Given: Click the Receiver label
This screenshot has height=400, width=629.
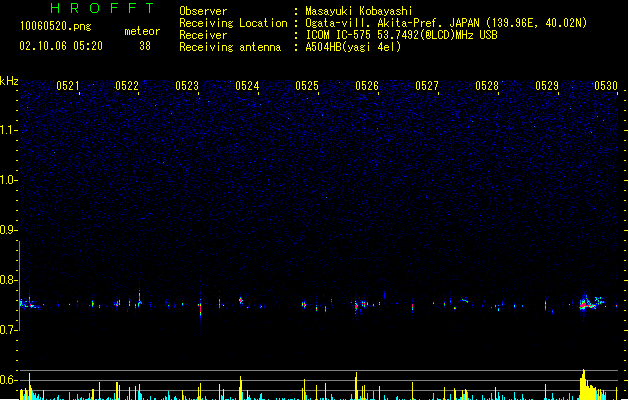Looking at the screenshot, I should [203, 35].
